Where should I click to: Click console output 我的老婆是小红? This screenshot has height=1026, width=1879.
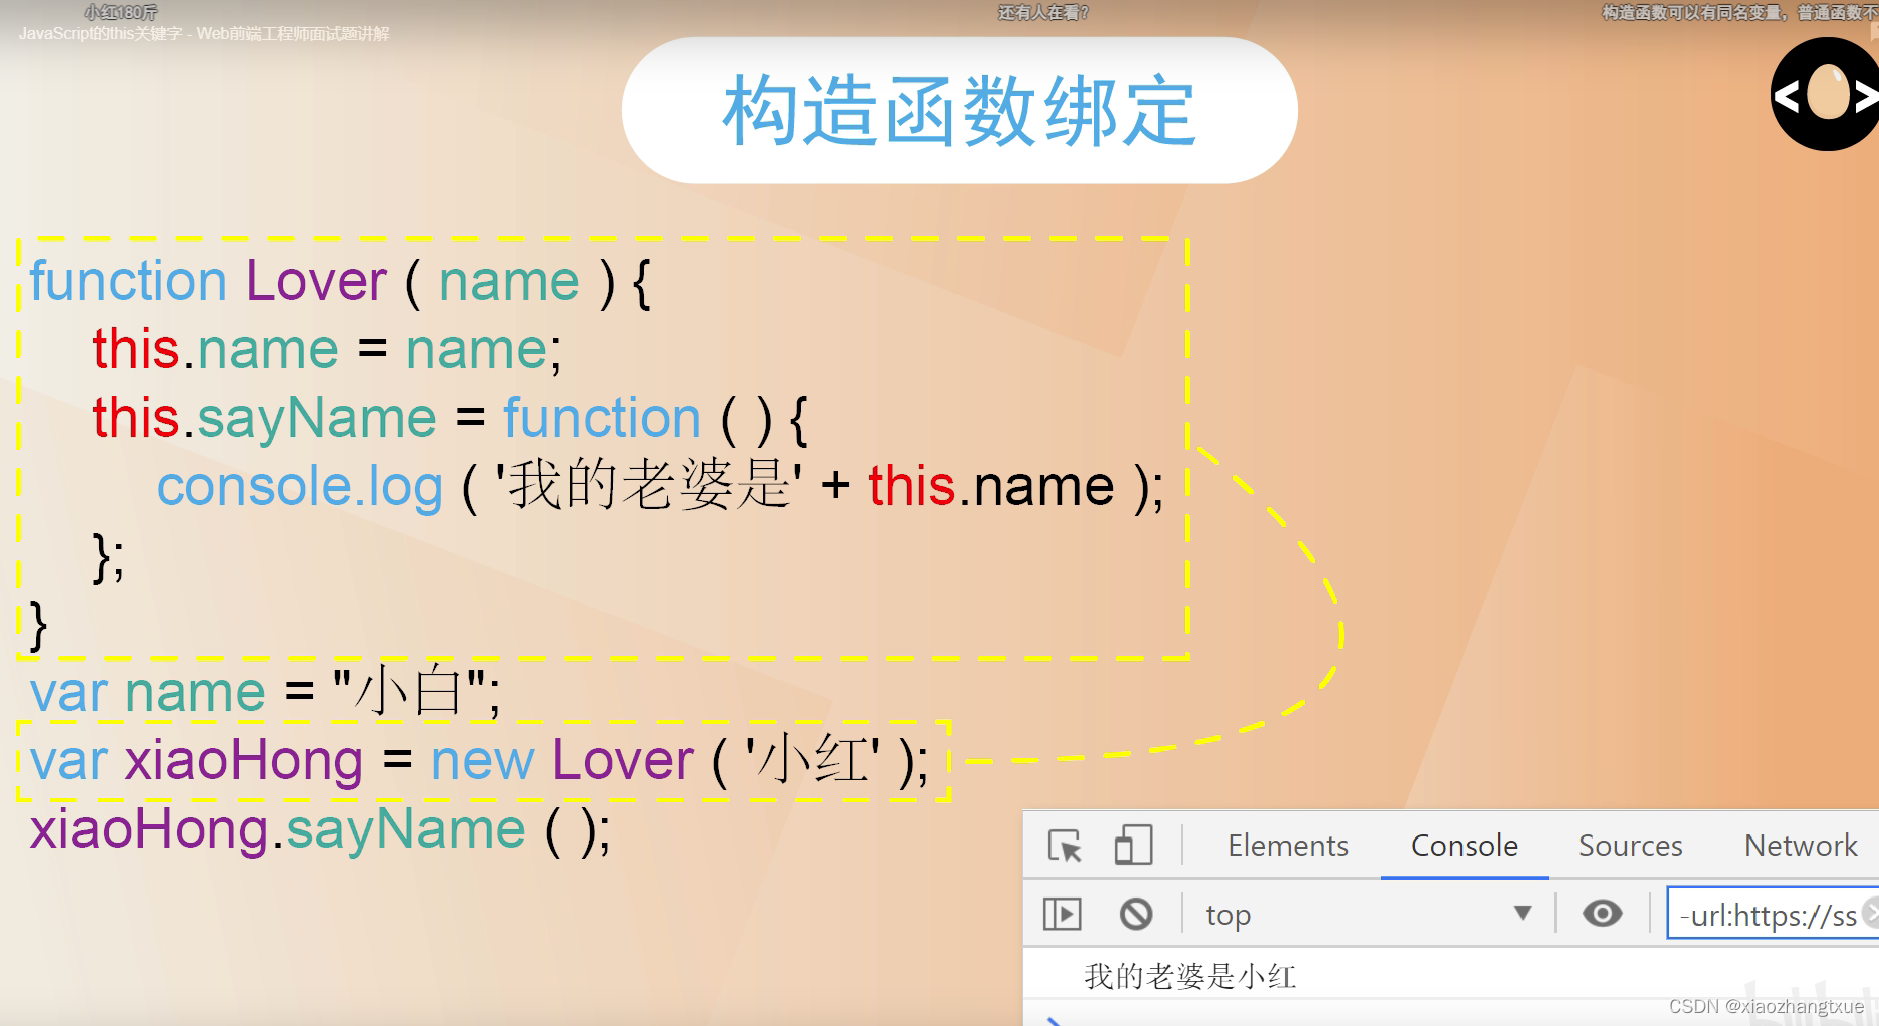[x=1190, y=976]
